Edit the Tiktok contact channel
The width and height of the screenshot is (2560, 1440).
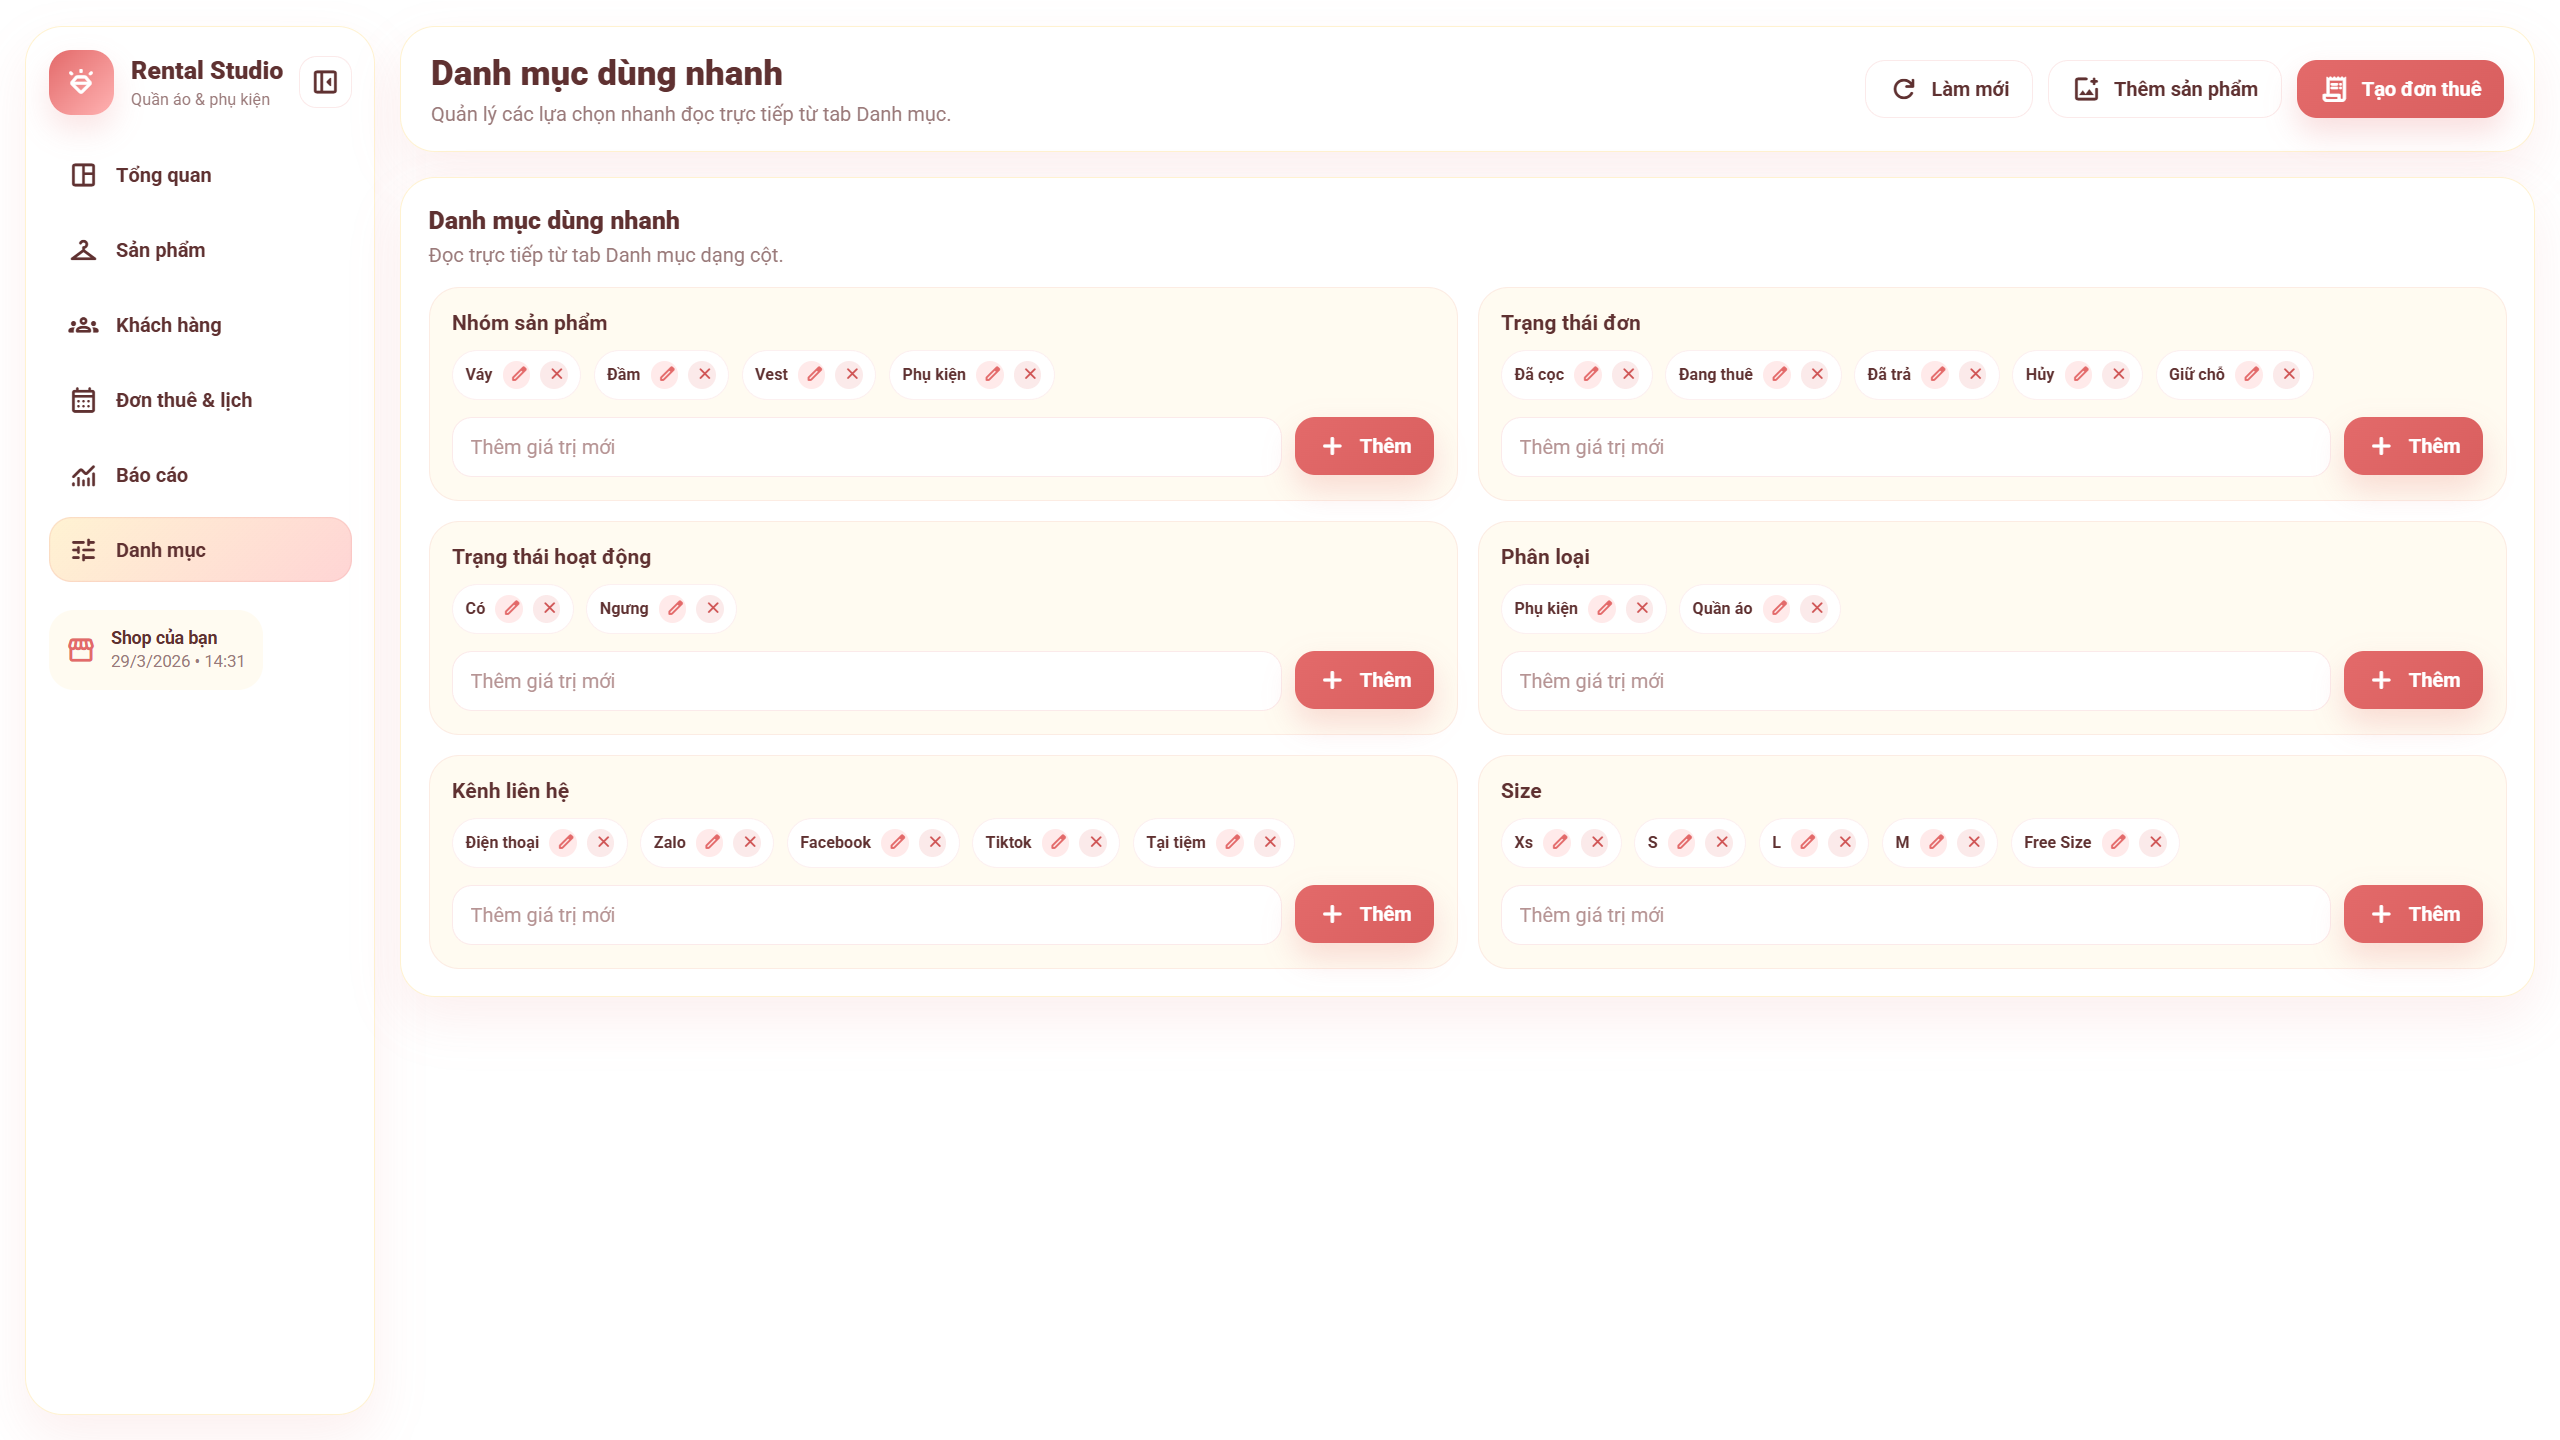1058,842
